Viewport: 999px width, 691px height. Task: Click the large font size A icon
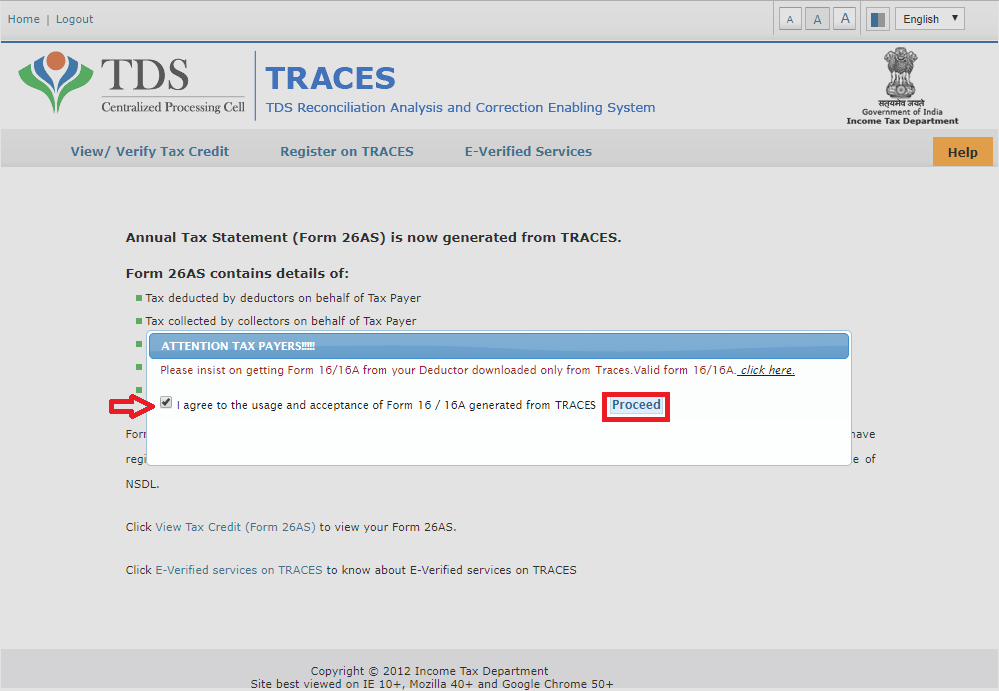(845, 18)
